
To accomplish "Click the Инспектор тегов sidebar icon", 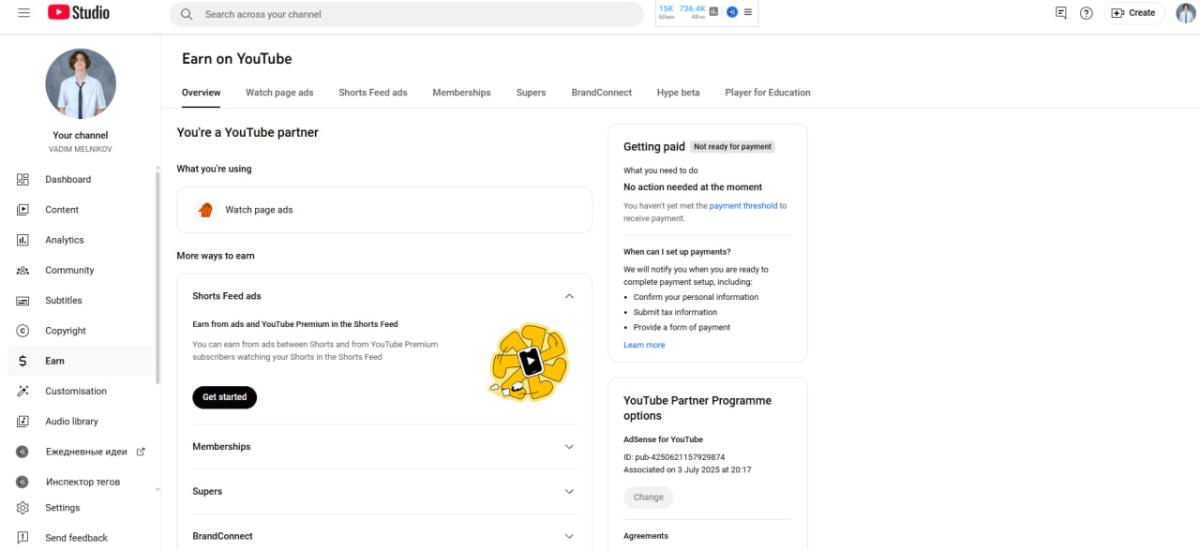I will [22, 482].
